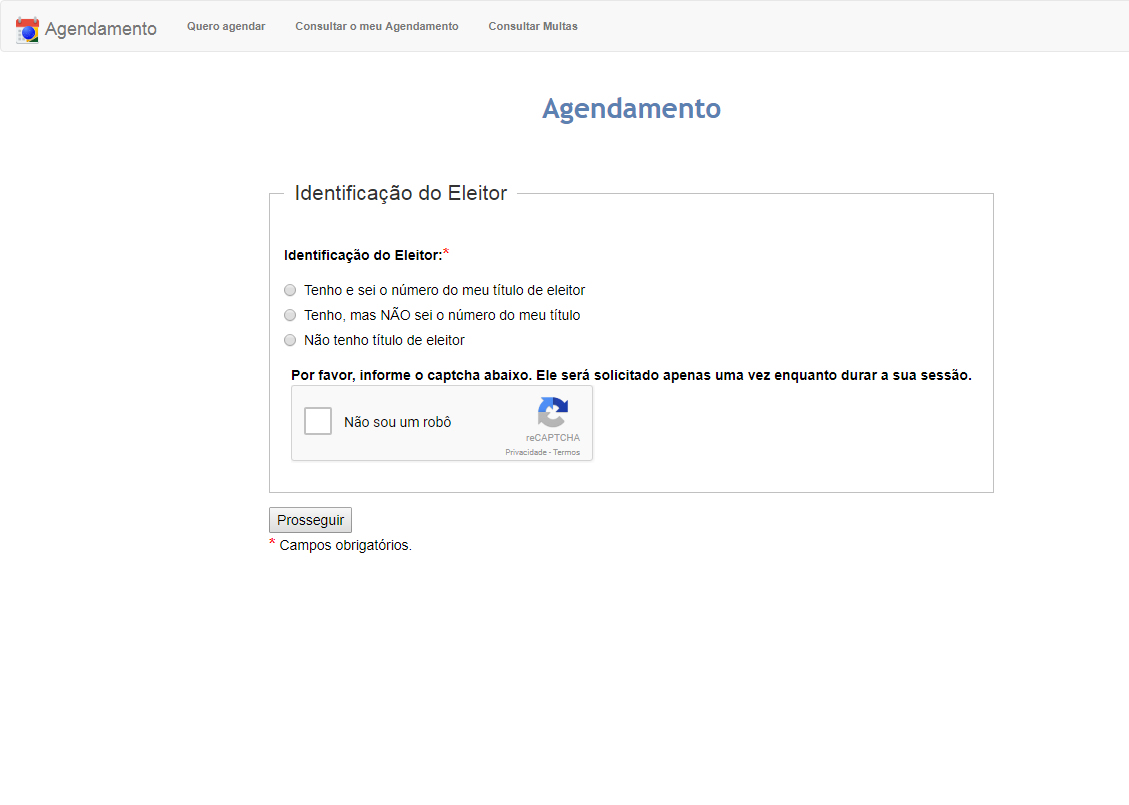Check the 'Não sou um robô' captcha box
The width and height of the screenshot is (1129, 805).
(x=318, y=421)
